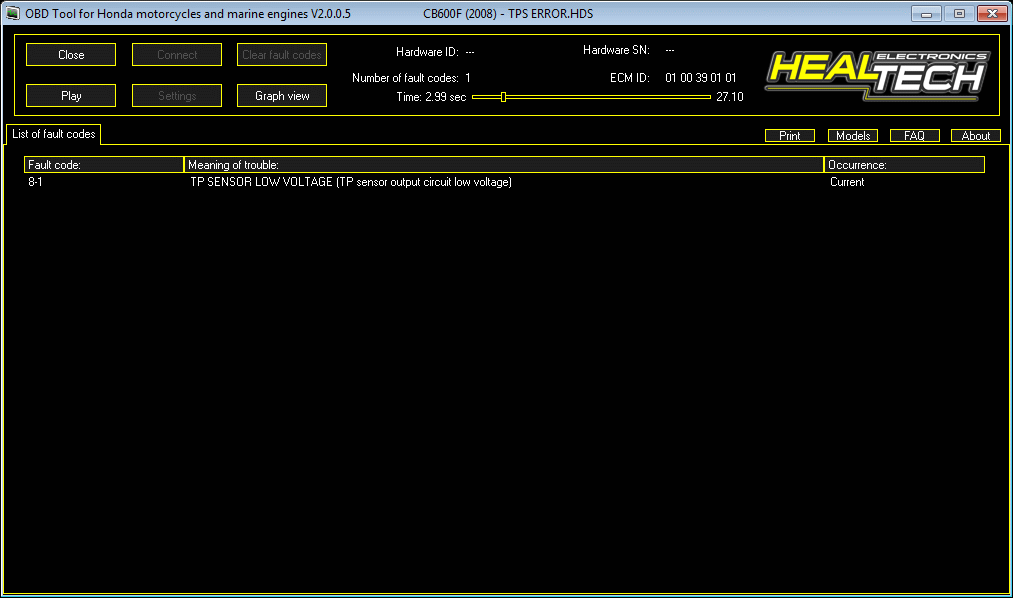This screenshot has width=1013, height=598.
Task: Click the TP SENSOR LOW VOLTAGE description
Action: pos(350,182)
